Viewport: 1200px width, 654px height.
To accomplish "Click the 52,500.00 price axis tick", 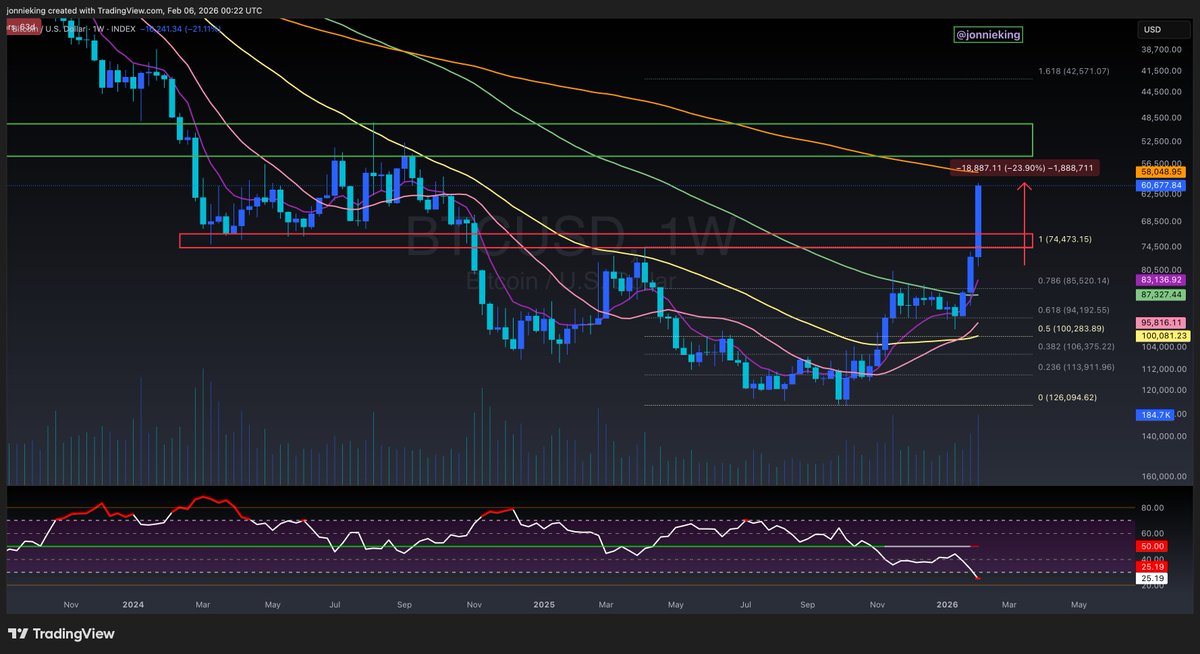I will (1161, 141).
